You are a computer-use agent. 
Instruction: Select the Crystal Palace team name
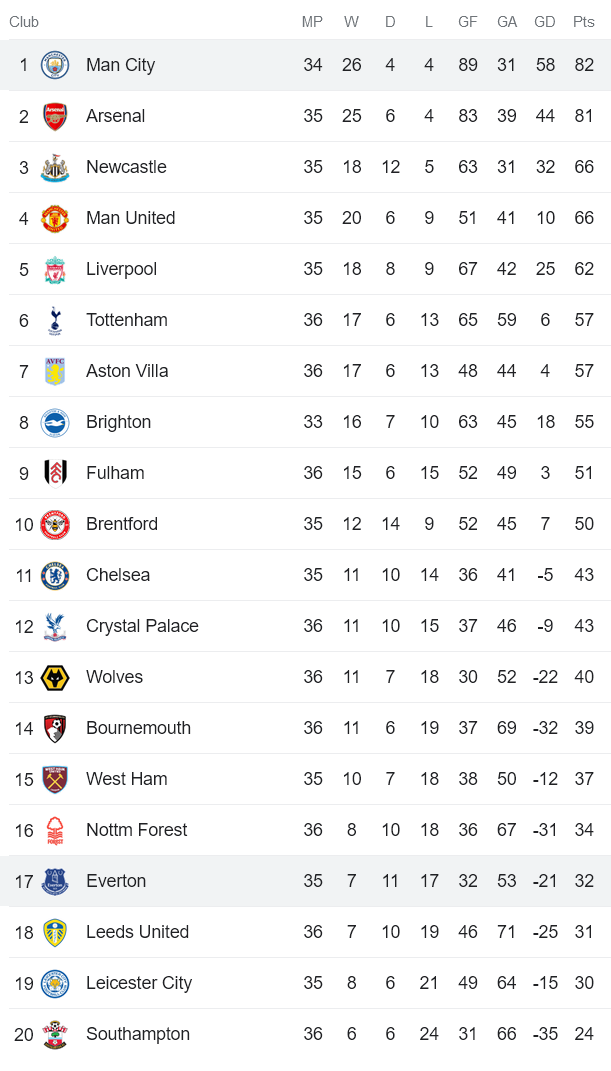(142, 626)
